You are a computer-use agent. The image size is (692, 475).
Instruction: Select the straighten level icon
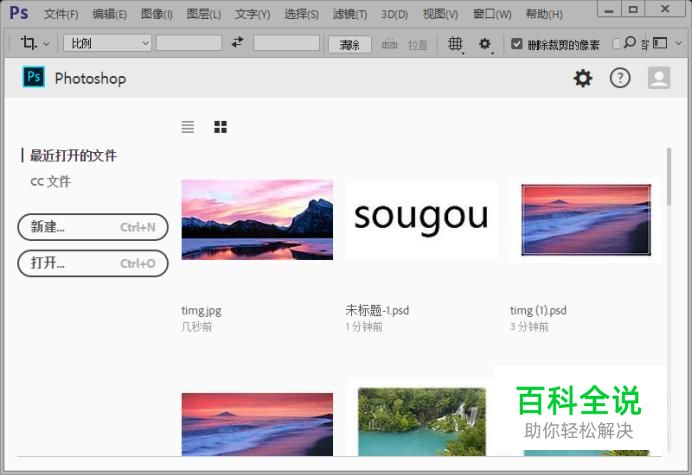tap(389, 44)
